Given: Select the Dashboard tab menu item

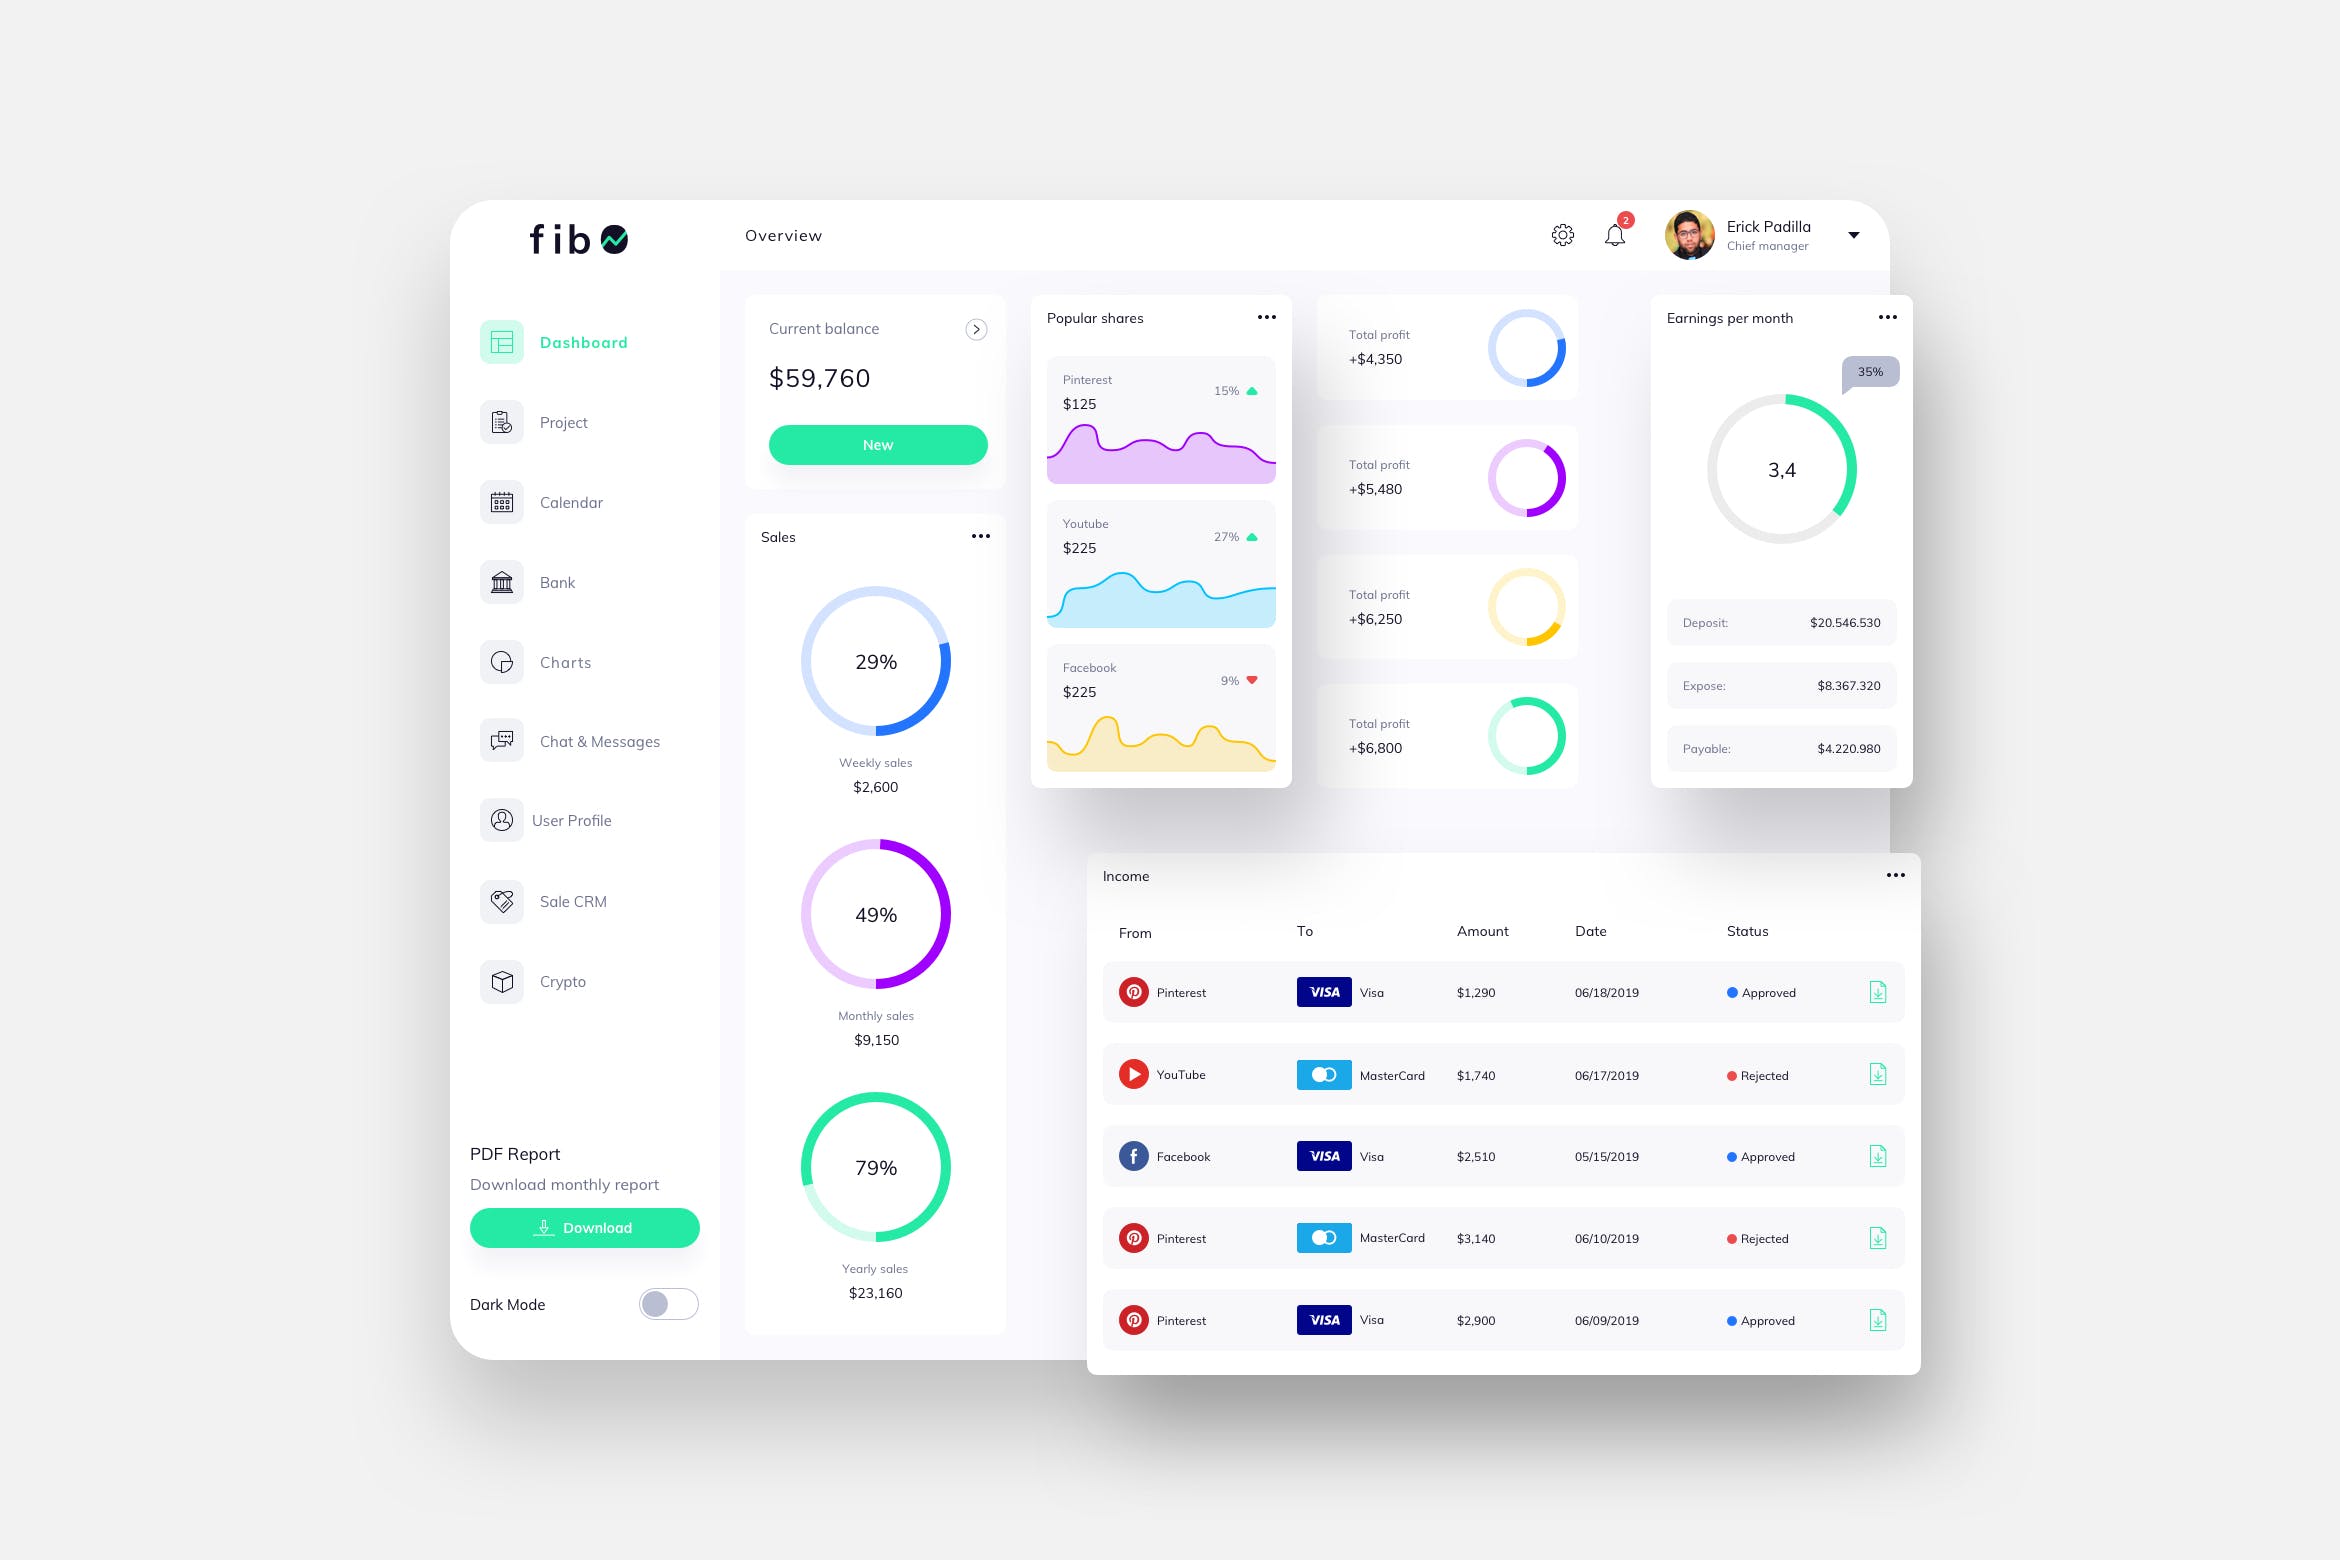Looking at the screenshot, I should coord(585,341).
